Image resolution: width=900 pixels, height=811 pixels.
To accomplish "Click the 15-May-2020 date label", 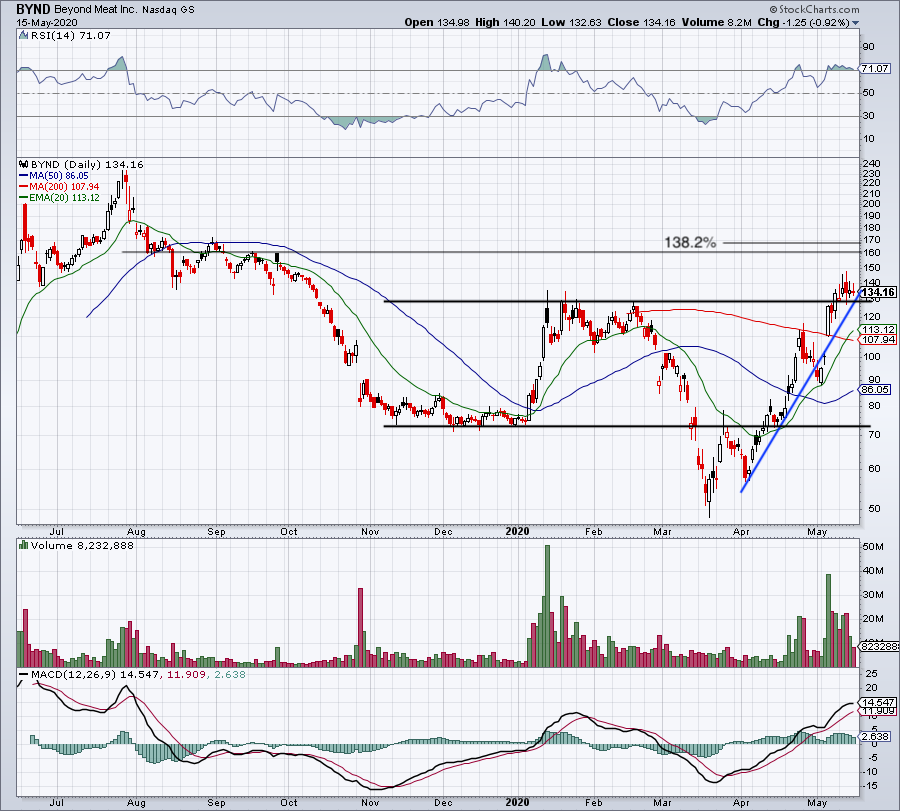I will (47, 23).
